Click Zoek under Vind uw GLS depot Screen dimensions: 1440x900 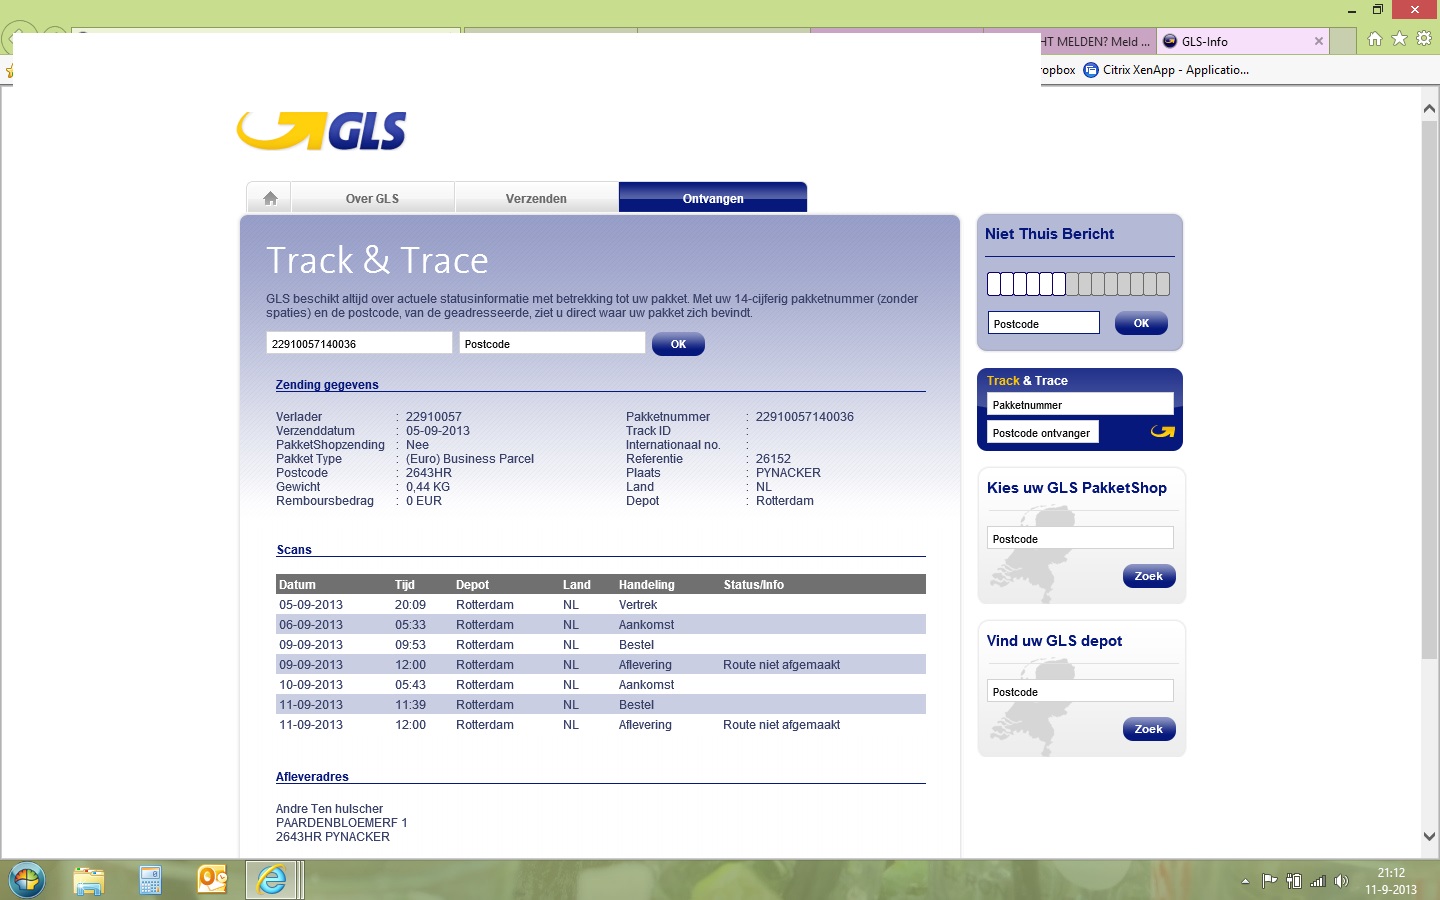point(1148,729)
